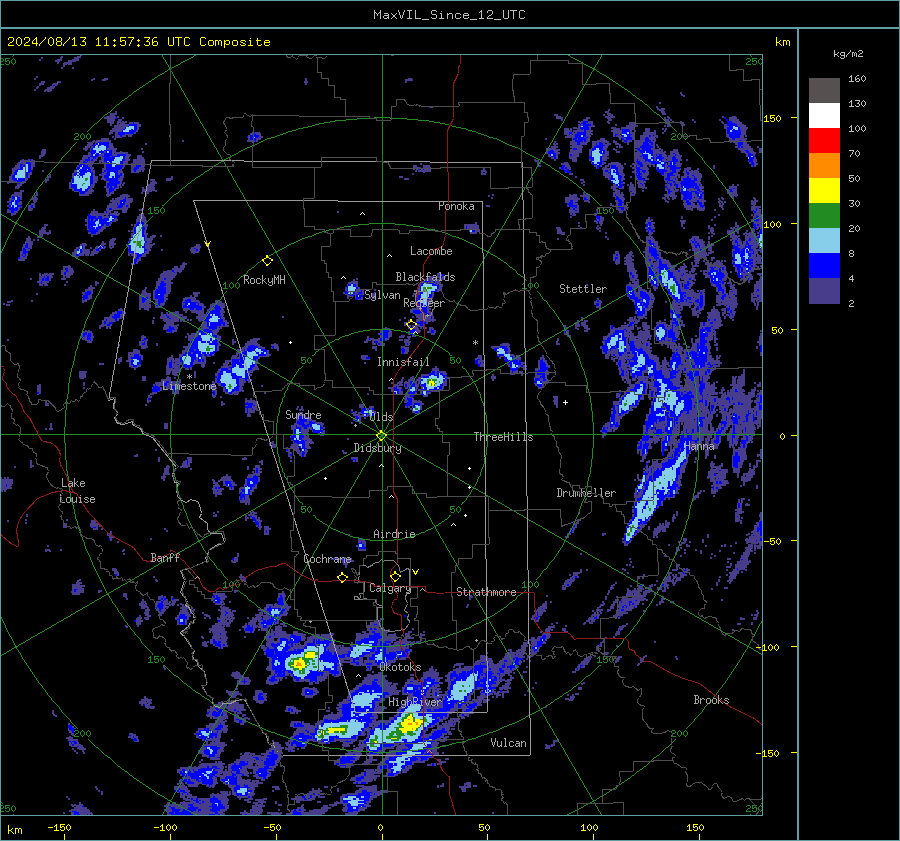Viewport: 900px width, 841px height.
Task: Click the km label on the bottom axis
Action: pyautogui.click(x=14, y=830)
